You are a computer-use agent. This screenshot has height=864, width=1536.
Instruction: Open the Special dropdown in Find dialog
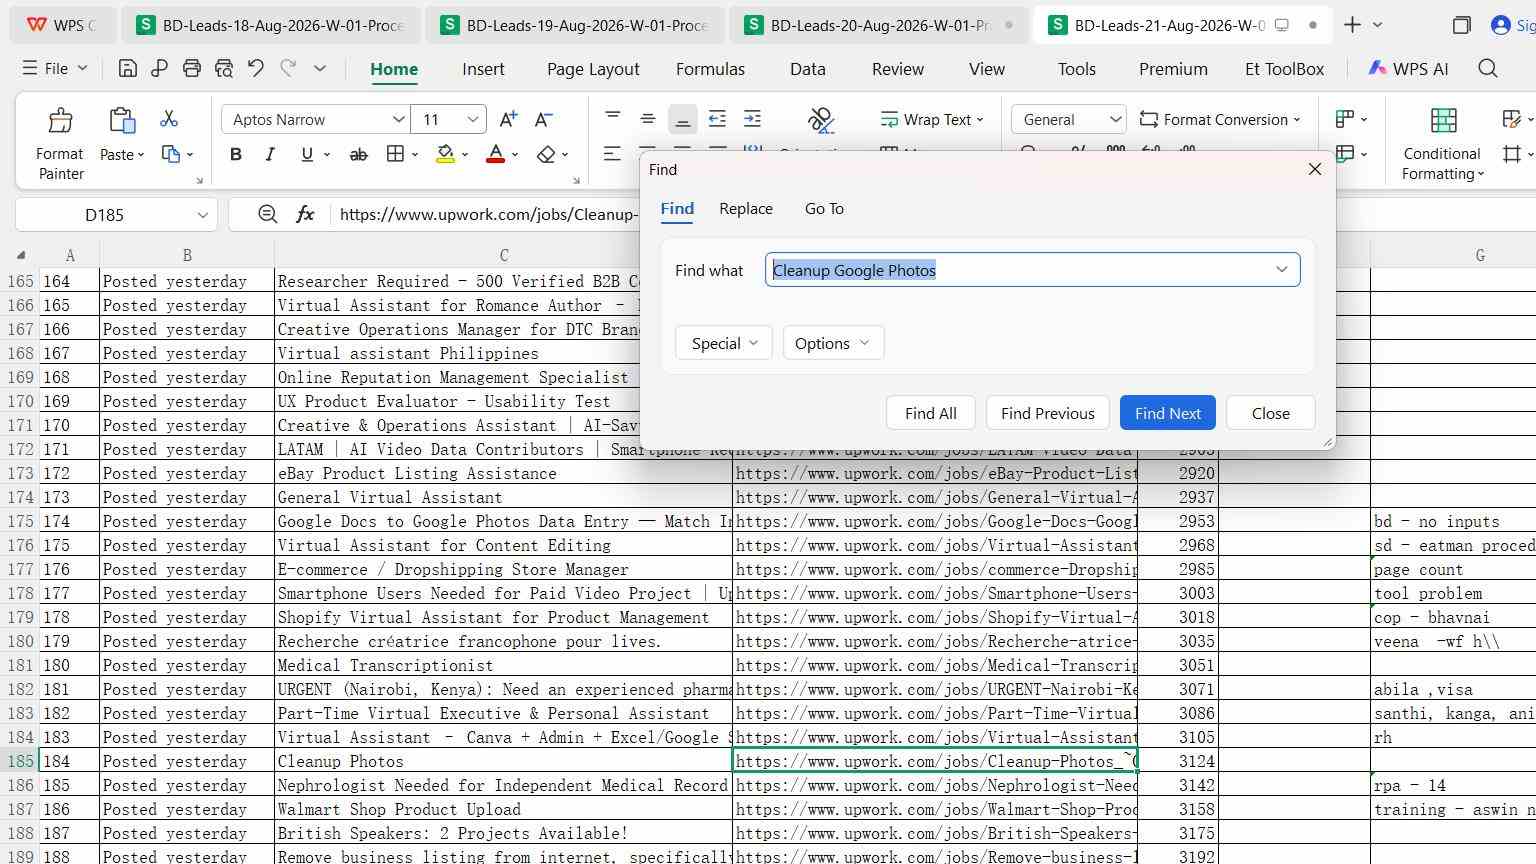(x=724, y=343)
